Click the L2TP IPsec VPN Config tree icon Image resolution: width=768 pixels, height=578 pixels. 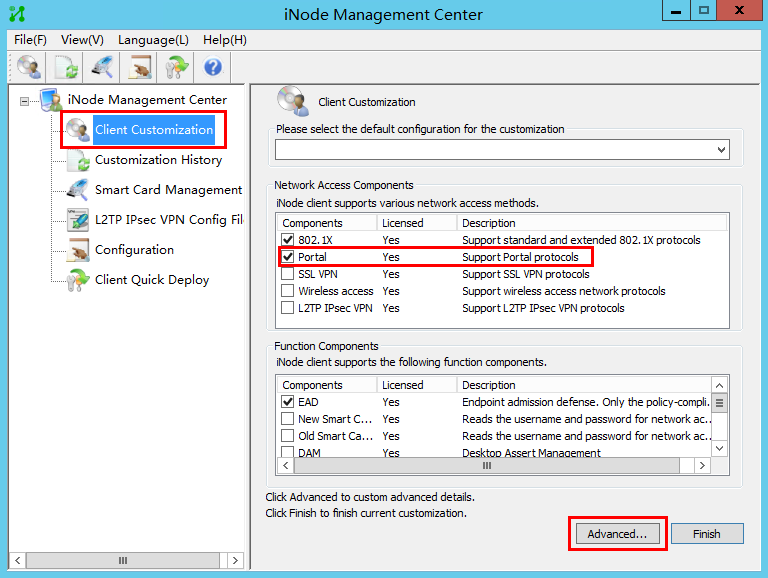tap(78, 219)
